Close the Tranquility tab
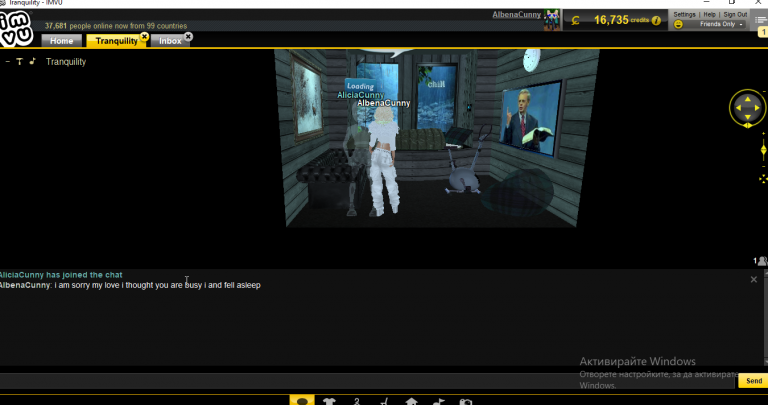 [144, 36]
